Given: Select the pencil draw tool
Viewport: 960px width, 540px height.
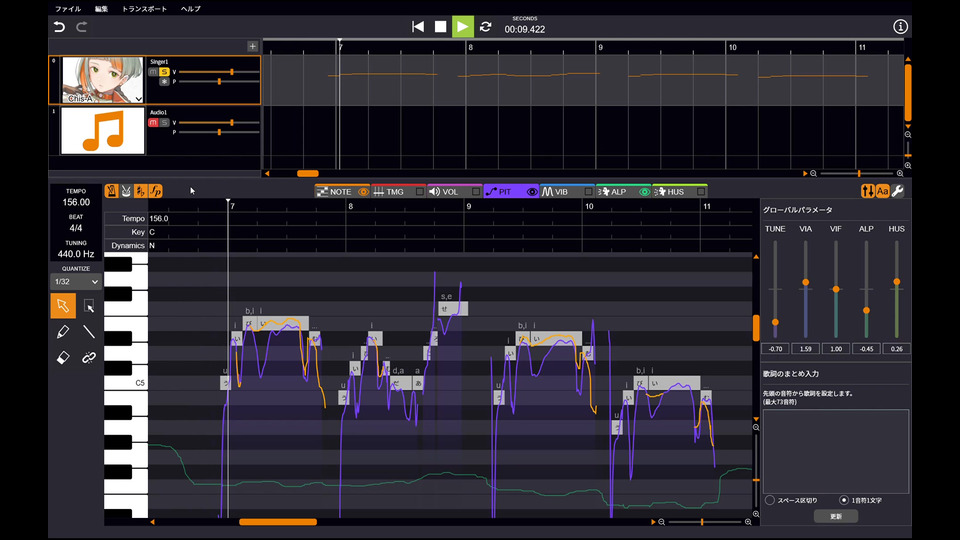Looking at the screenshot, I should click(63, 332).
